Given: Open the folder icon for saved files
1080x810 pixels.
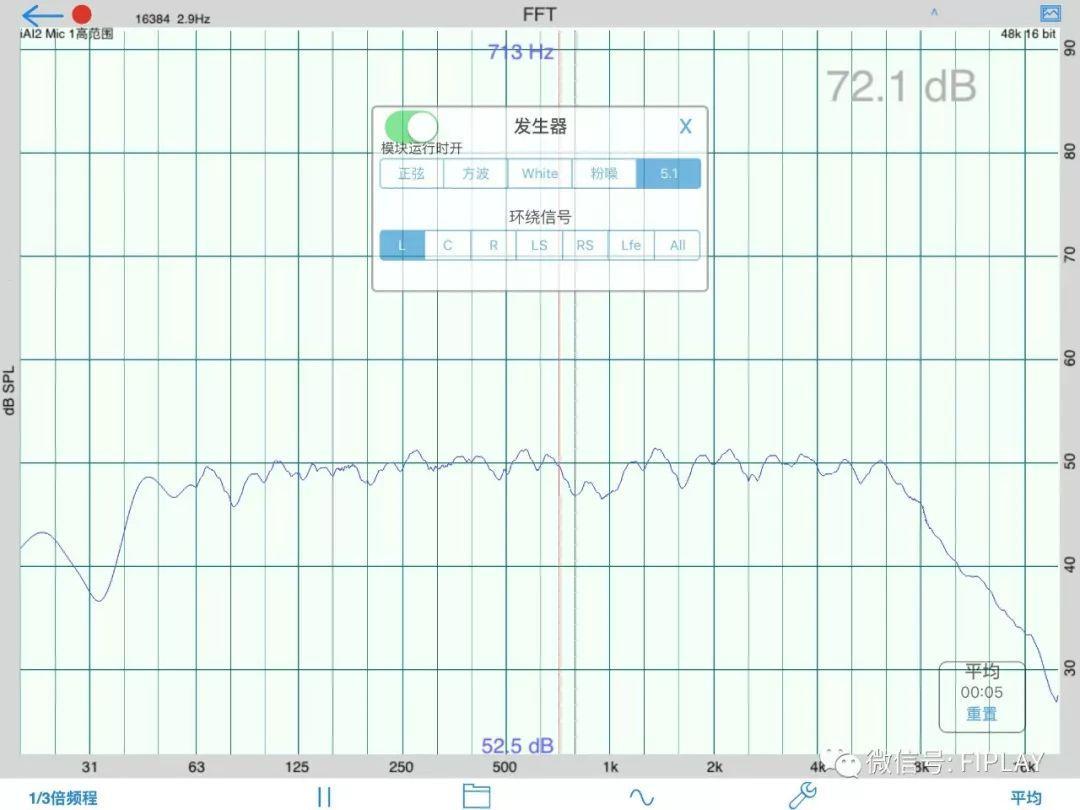Looking at the screenshot, I should point(476,796).
